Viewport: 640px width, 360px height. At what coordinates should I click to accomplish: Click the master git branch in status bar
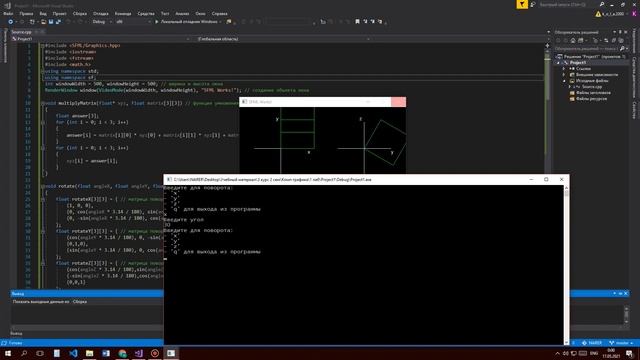click(621, 343)
